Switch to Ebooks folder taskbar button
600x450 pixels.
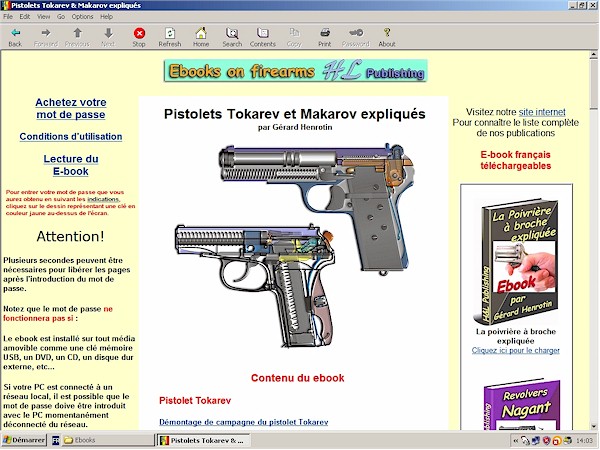(108, 440)
